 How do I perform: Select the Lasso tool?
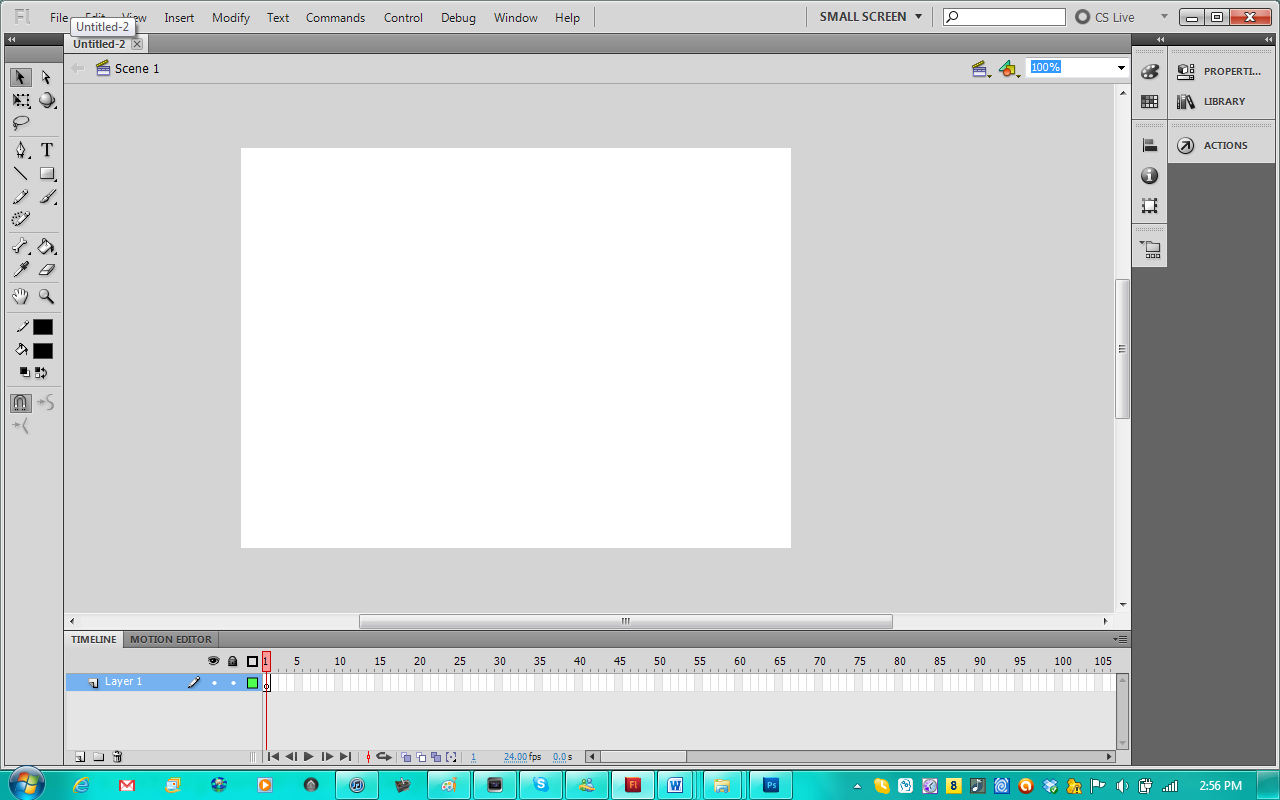click(x=20, y=123)
